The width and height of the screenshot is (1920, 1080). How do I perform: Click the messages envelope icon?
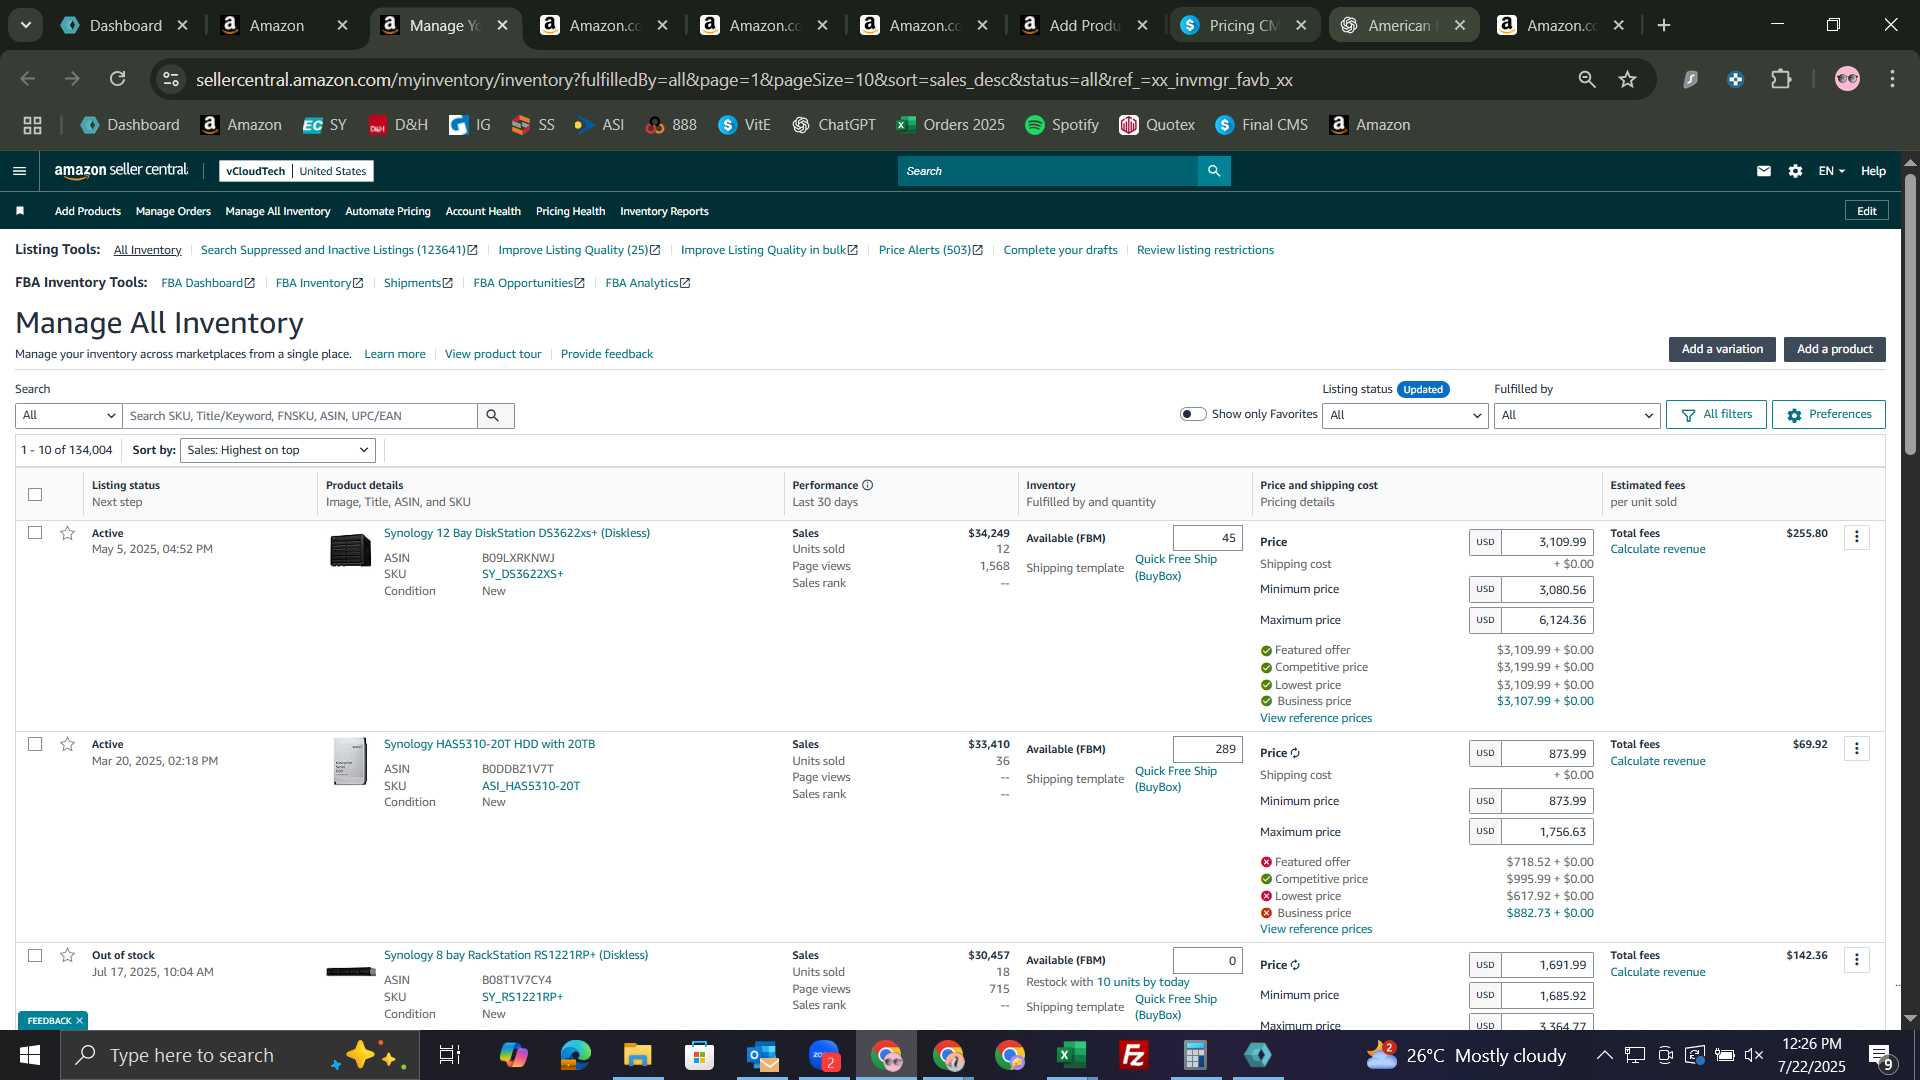coord(1764,171)
